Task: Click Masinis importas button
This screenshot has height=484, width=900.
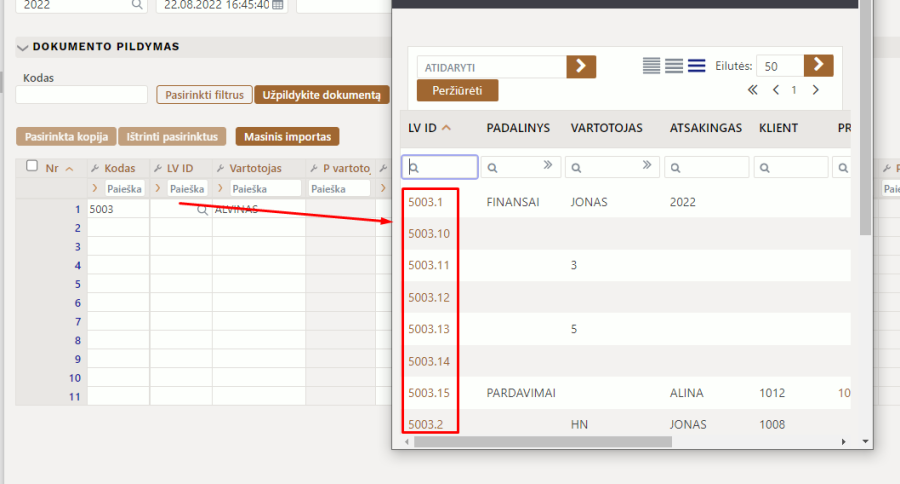Action: click(288, 137)
